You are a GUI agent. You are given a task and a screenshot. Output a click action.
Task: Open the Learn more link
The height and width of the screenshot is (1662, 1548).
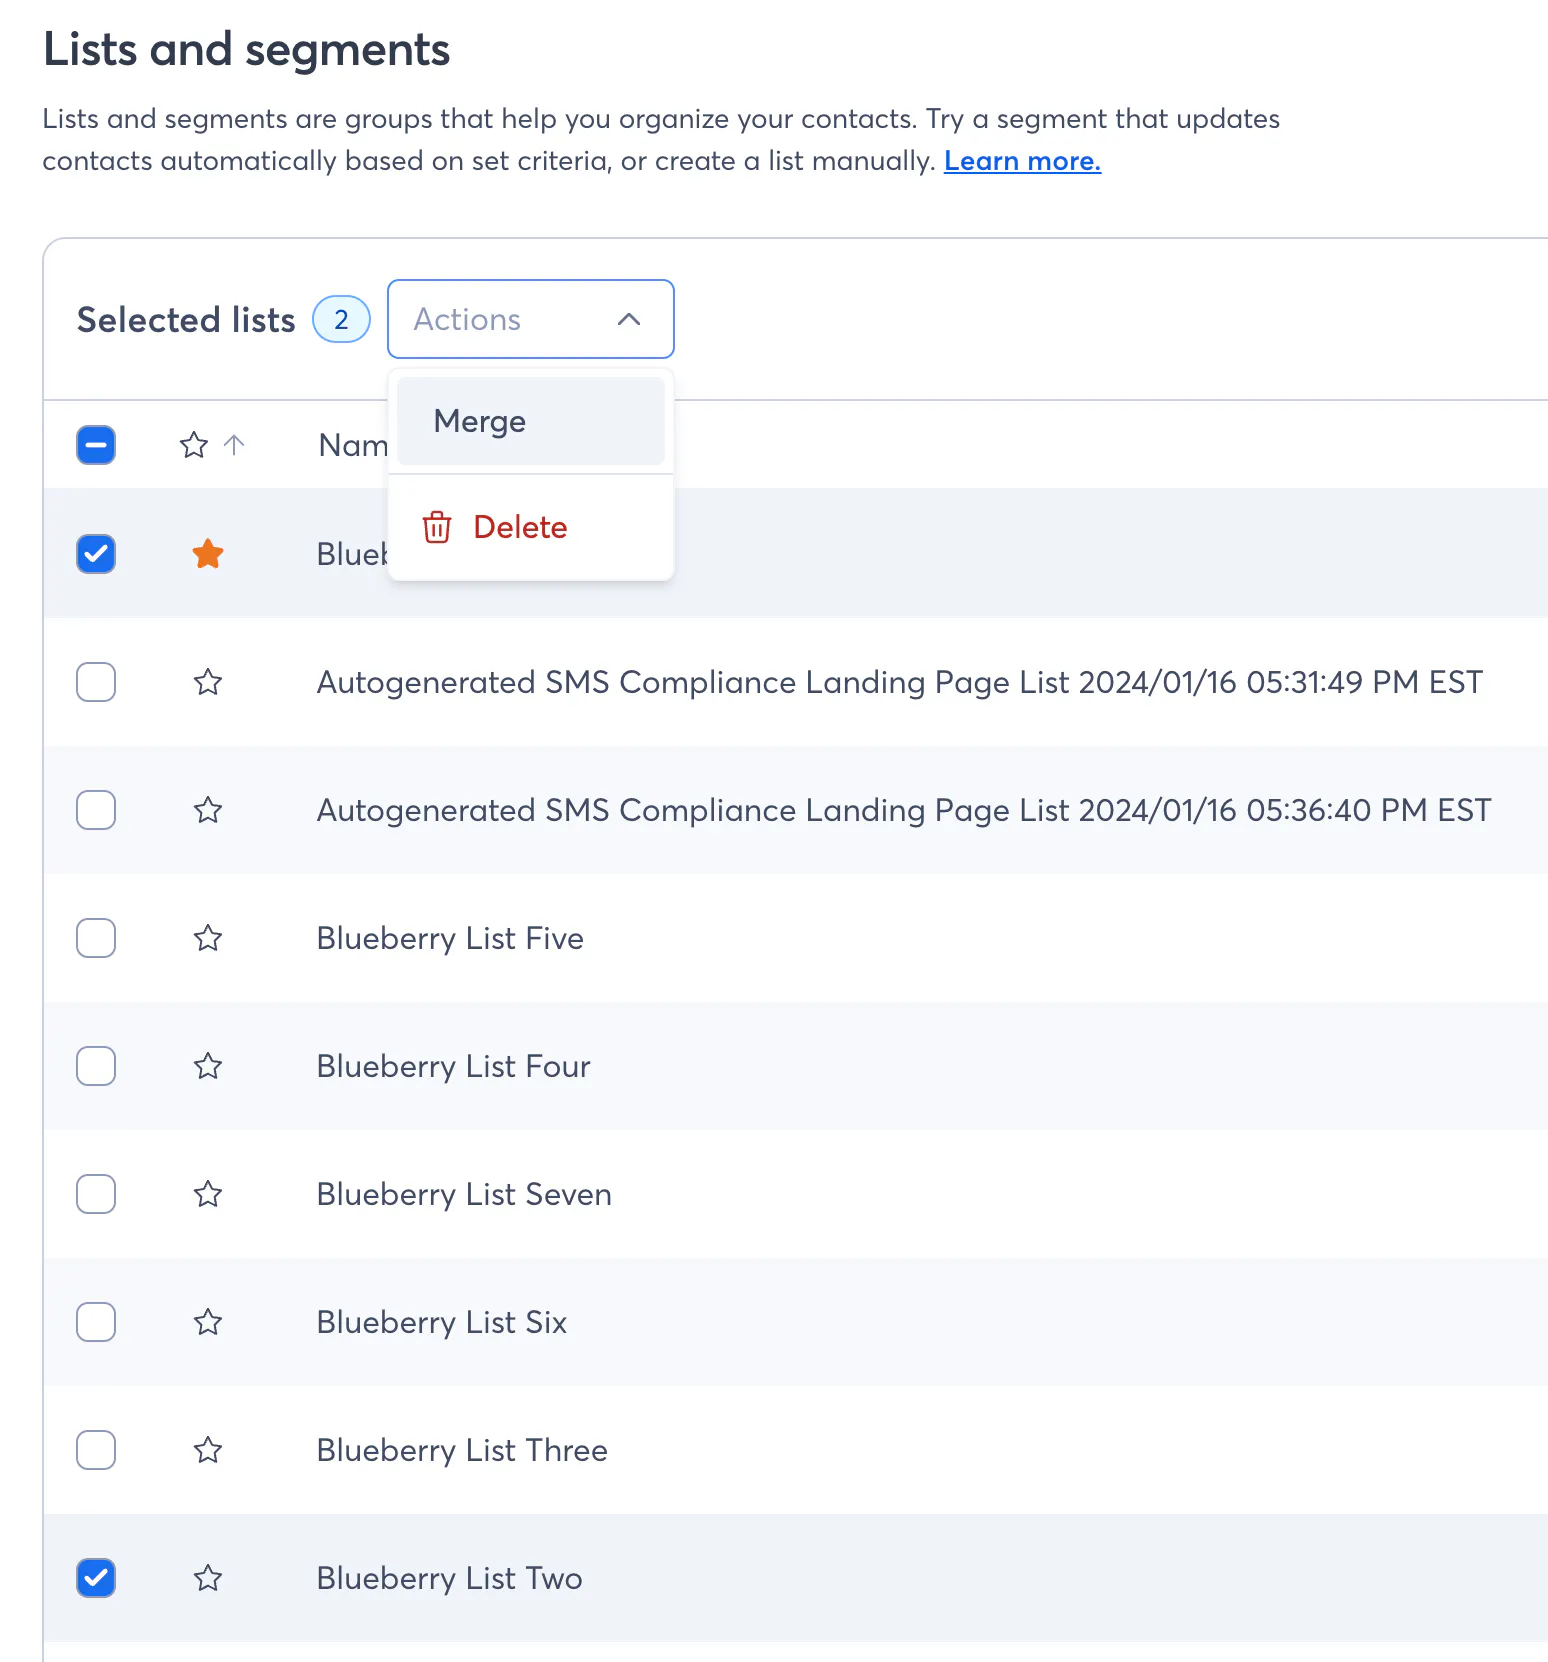[x=1022, y=161]
